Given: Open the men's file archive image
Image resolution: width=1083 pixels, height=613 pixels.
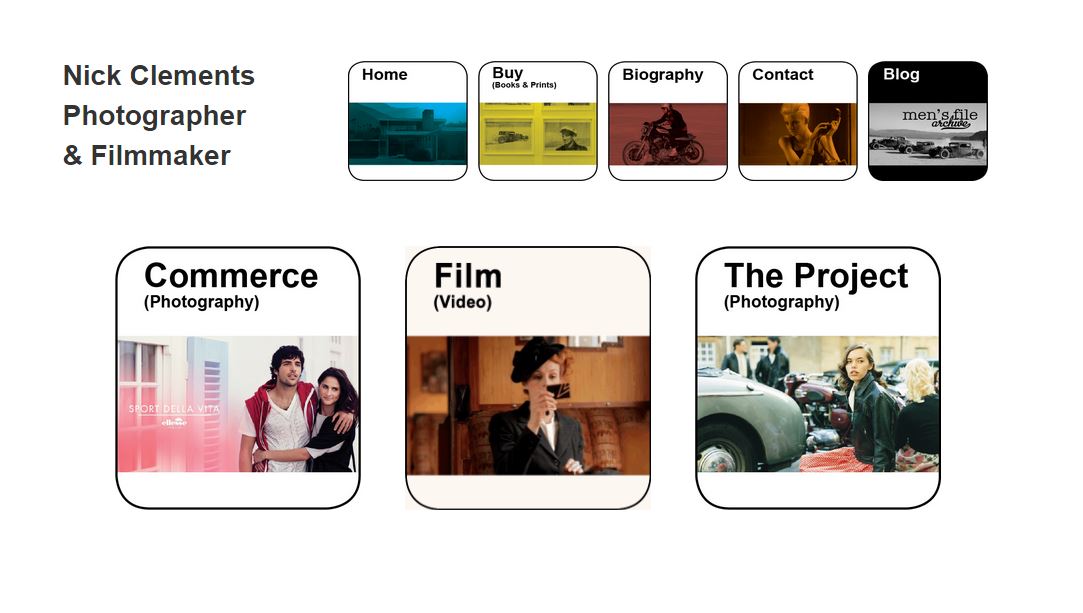Looking at the screenshot, I should 928,134.
